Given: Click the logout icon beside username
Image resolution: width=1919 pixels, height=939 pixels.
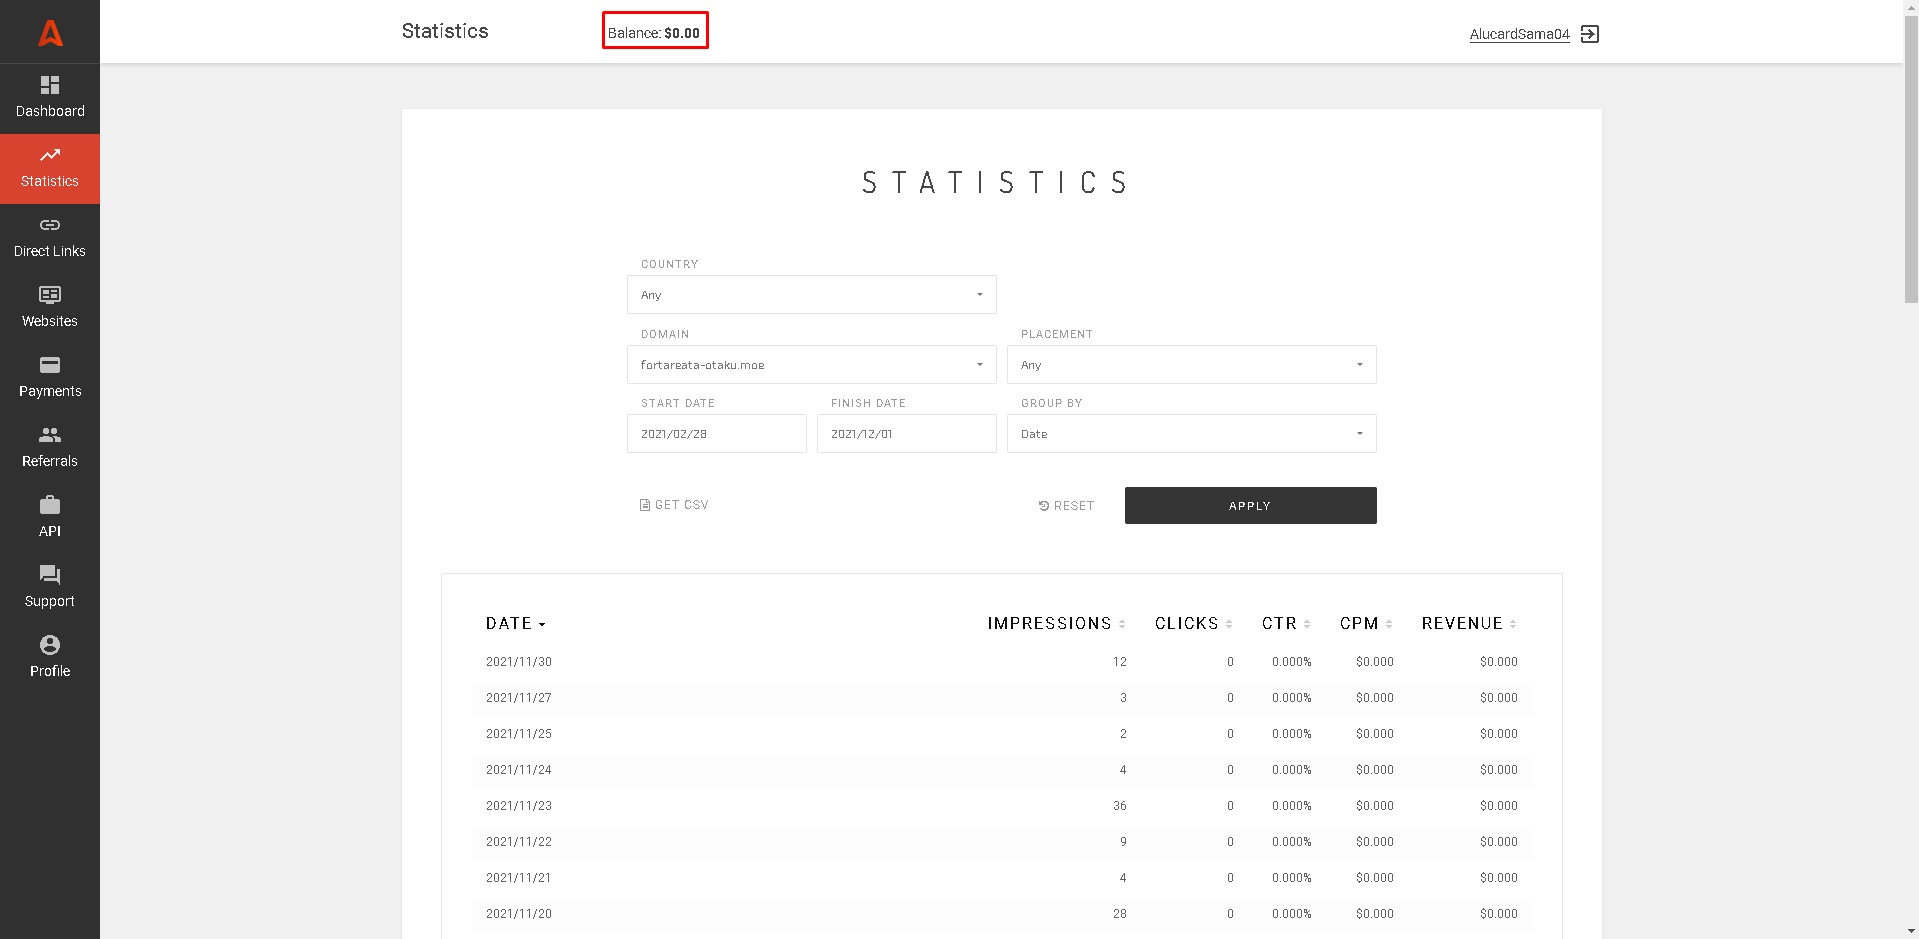Looking at the screenshot, I should pos(1590,34).
